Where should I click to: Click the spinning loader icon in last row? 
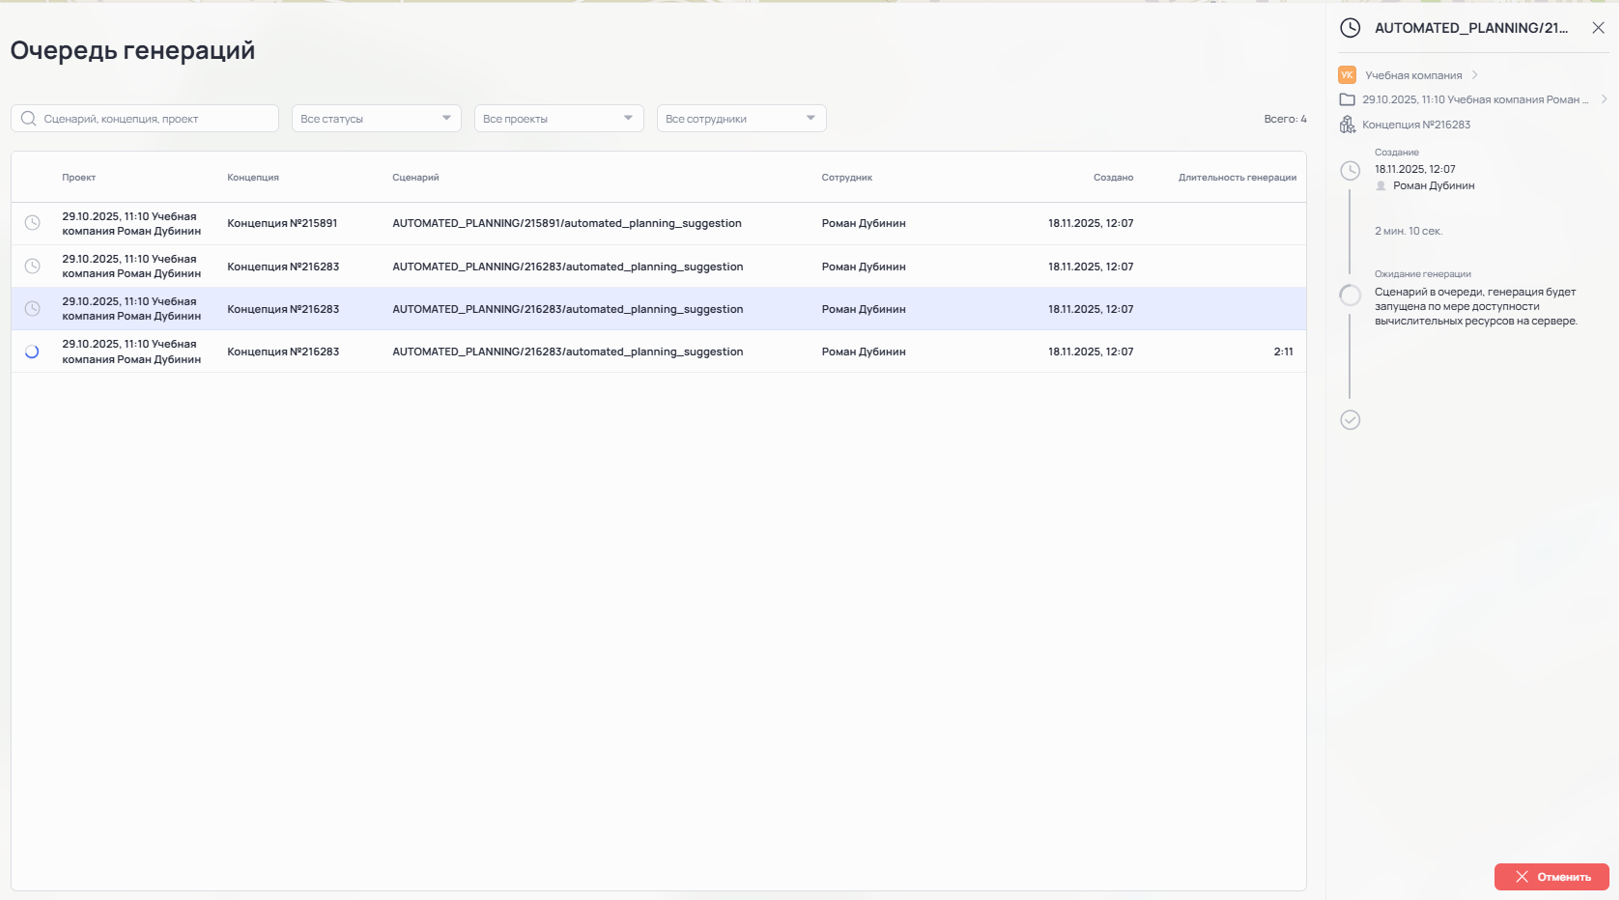coord(33,352)
